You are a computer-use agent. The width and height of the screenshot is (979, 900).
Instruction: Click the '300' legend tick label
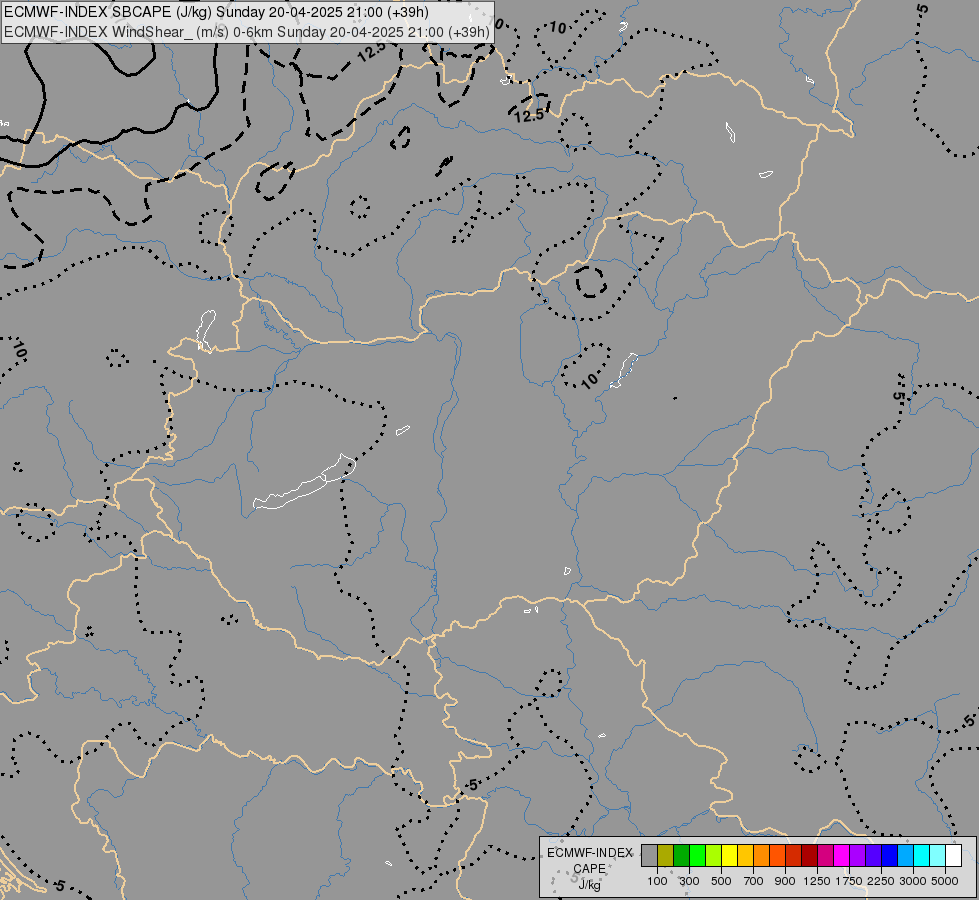[689, 881]
